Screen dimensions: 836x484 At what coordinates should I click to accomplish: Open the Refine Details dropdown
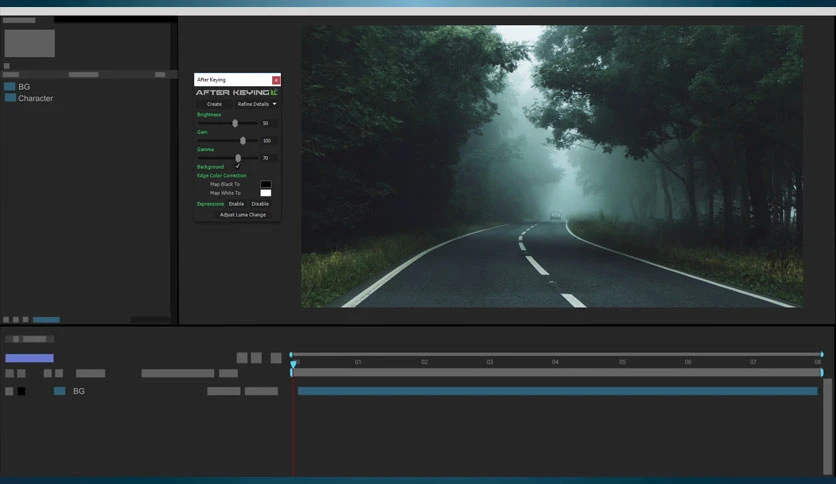(x=257, y=104)
